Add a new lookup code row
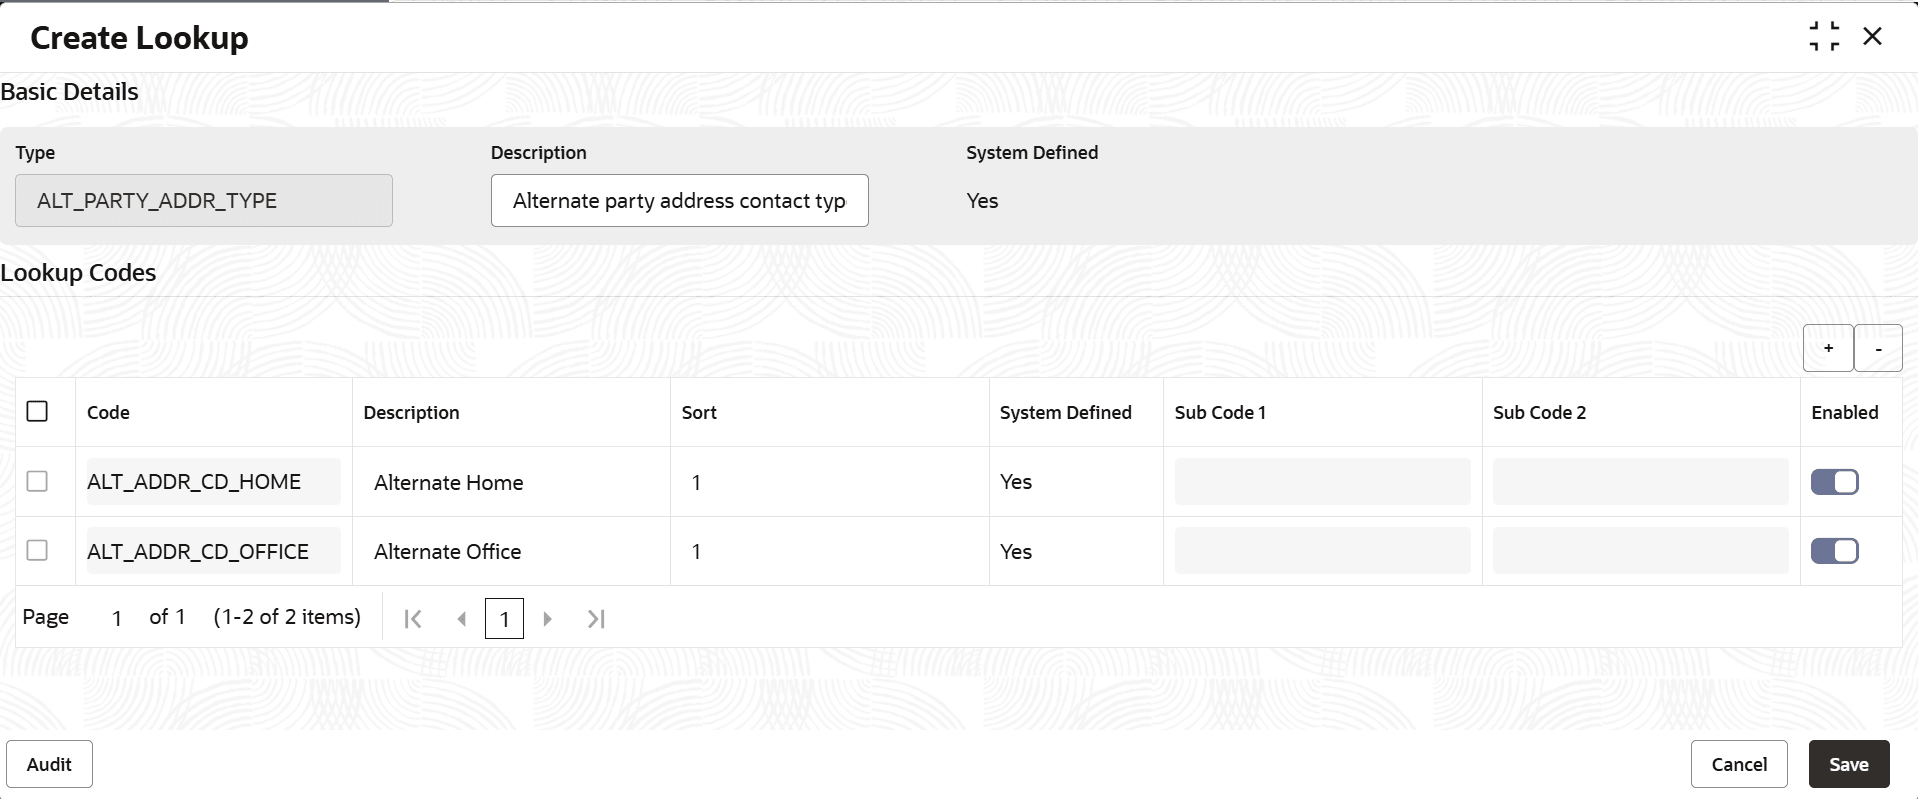The image size is (1918, 799). pyautogui.click(x=1828, y=348)
